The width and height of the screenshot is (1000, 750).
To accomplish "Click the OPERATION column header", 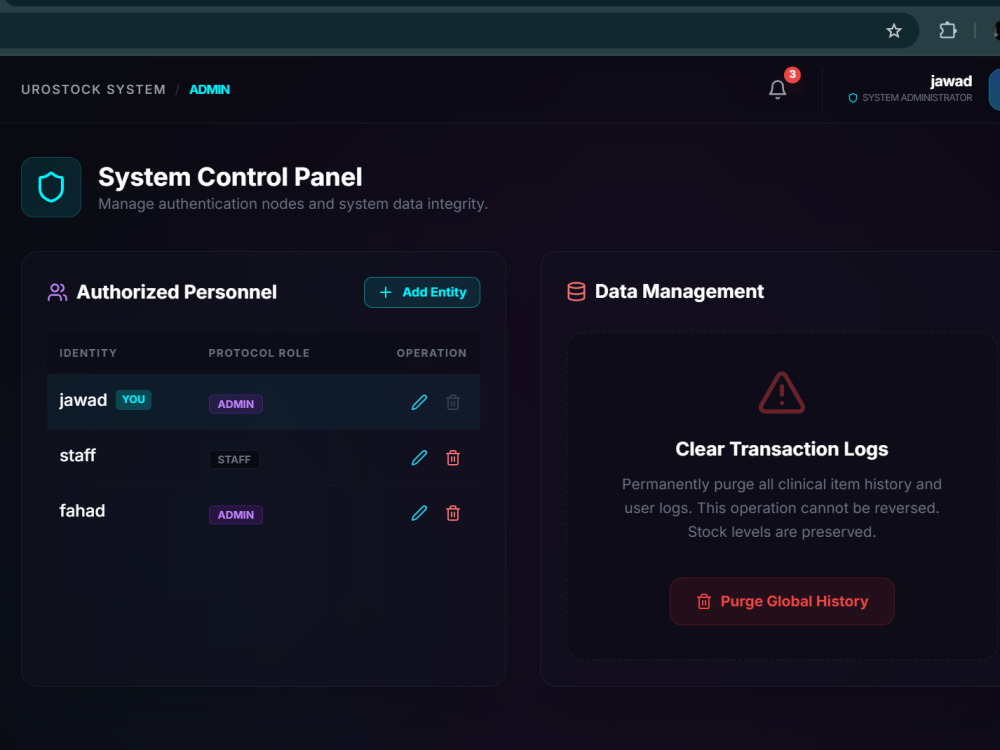I will point(432,353).
